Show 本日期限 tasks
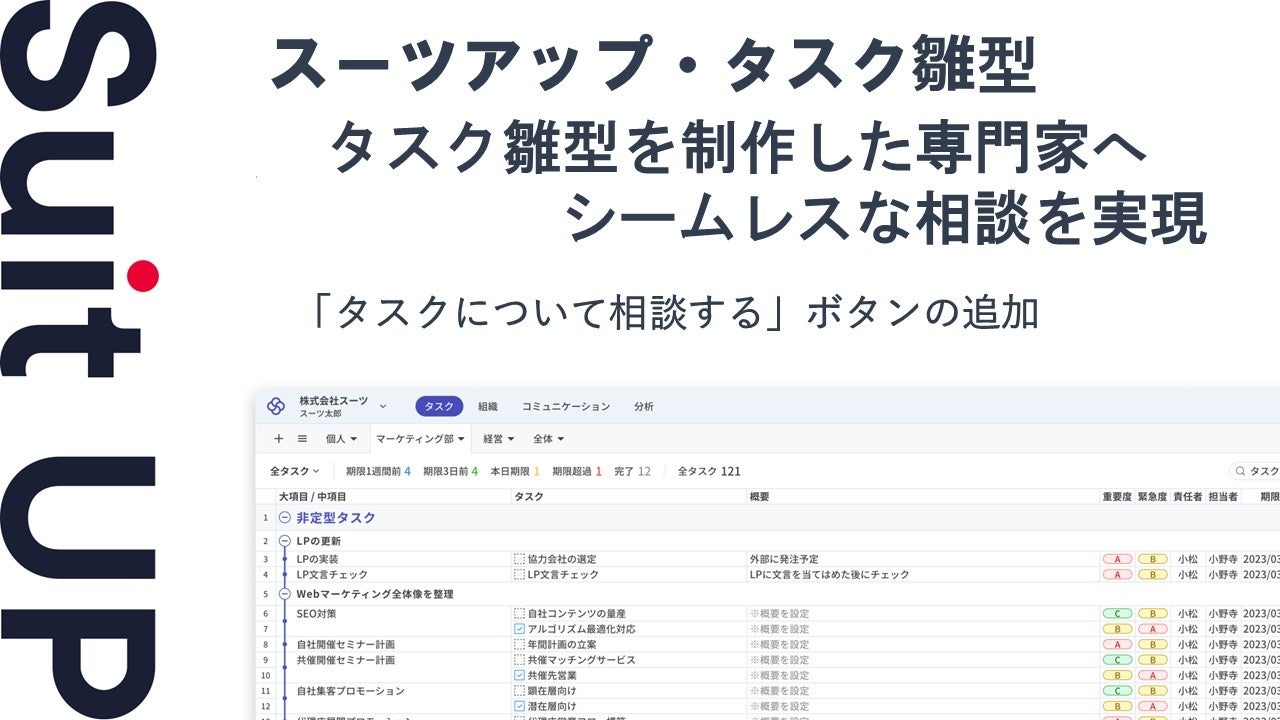The width and height of the screenshot is (1280, 720). coord(515,471)
